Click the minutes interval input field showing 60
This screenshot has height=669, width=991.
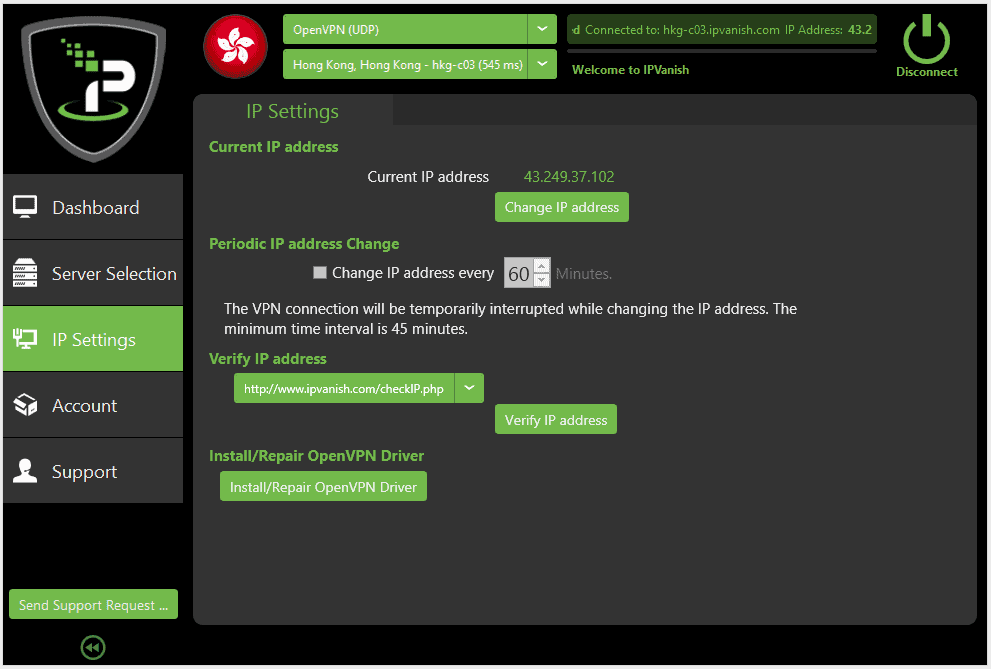pyautogui.click(x=519, y=273)
